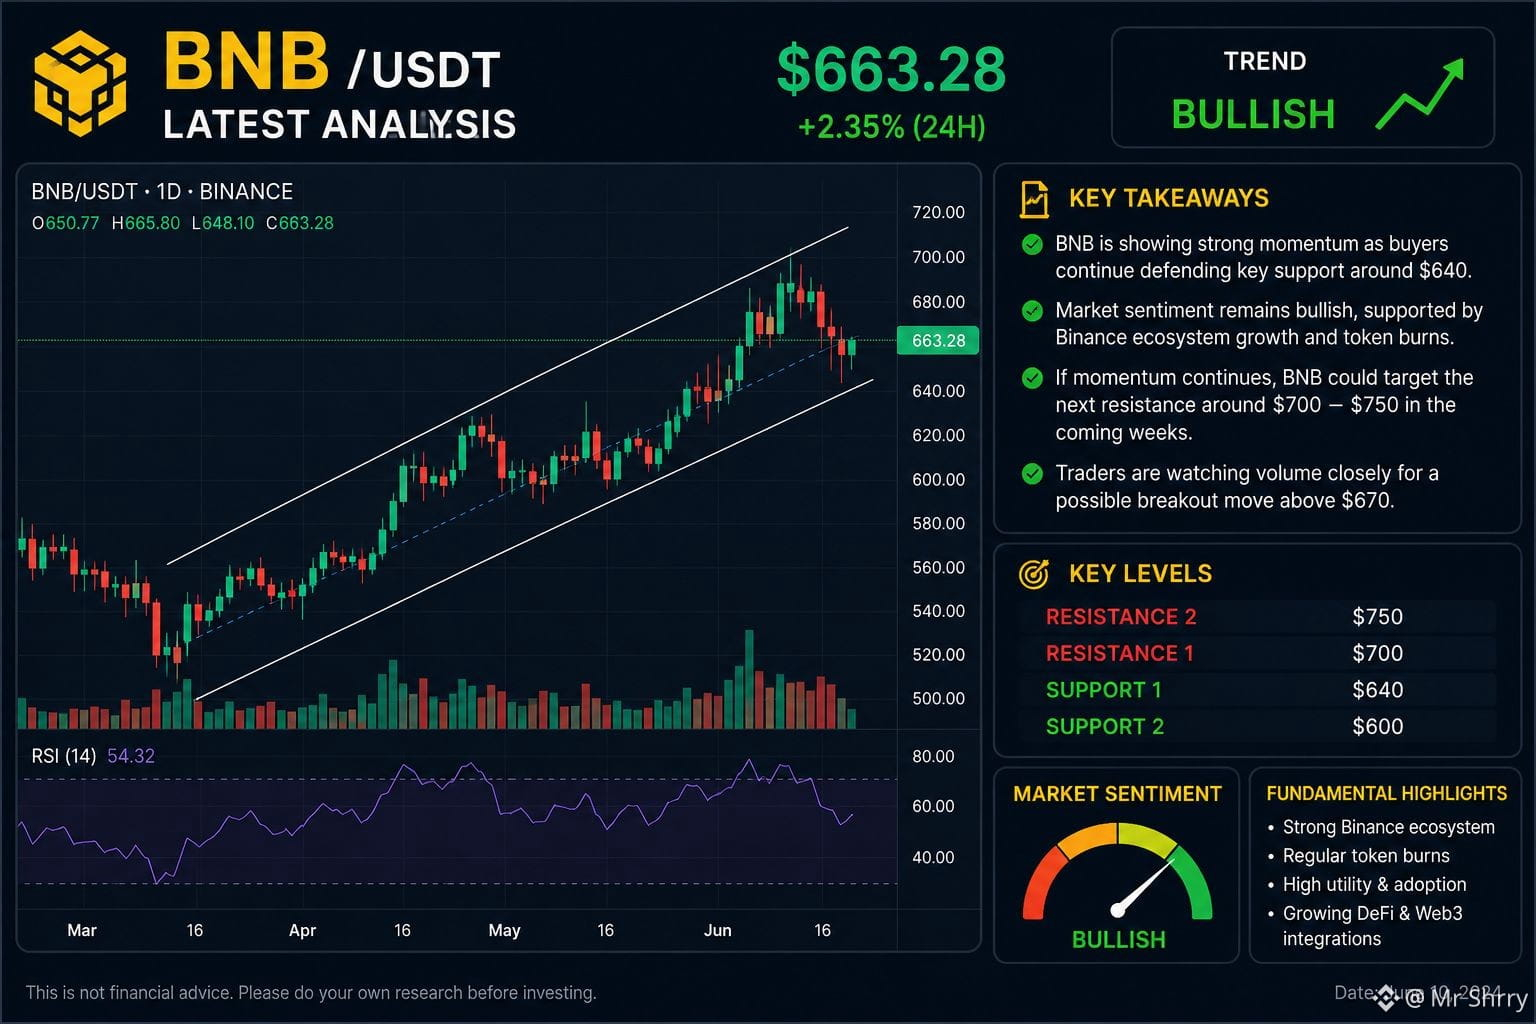Click the 560.00 price axis label
This screenshot has height=1024, width=1536.
click(938, 567)
